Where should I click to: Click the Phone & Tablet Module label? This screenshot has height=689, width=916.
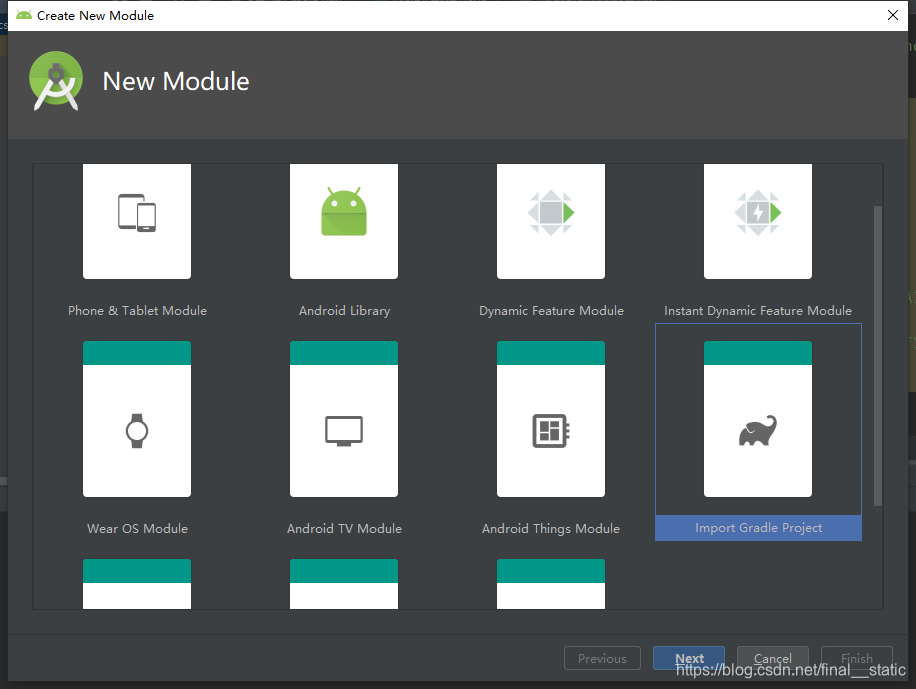coord(137,311)
